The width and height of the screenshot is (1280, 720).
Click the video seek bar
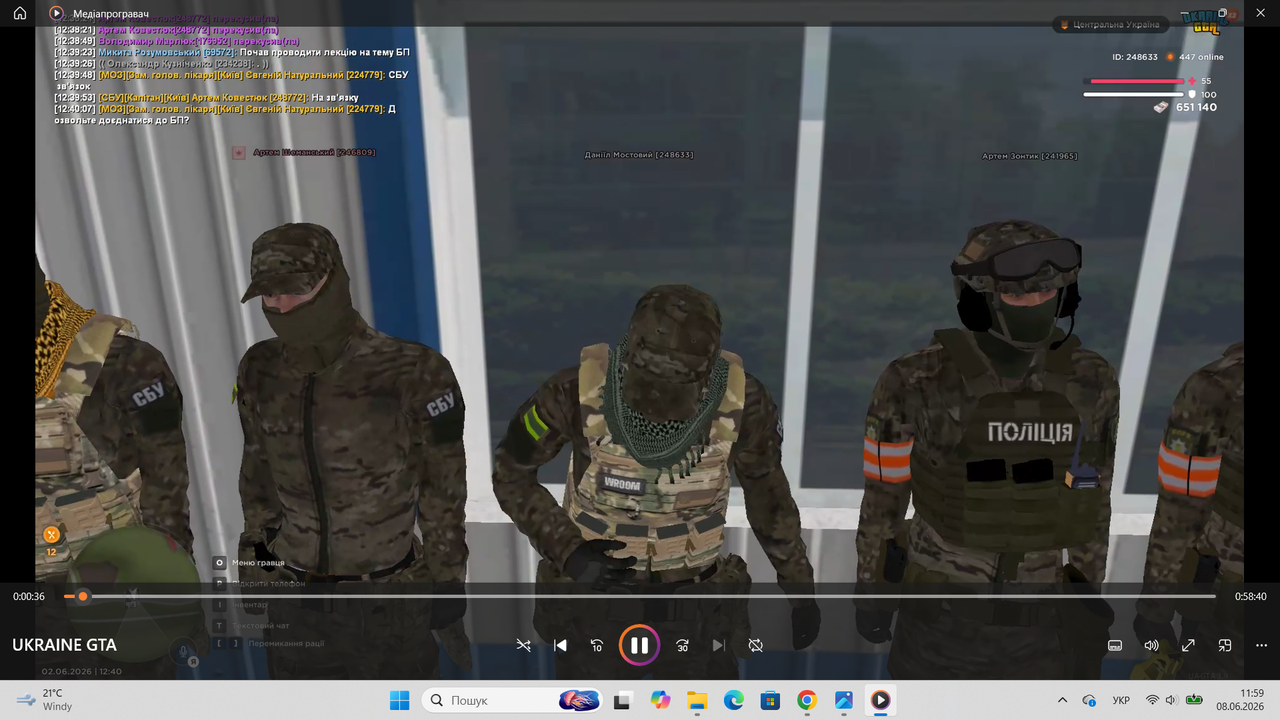(640, 596)
